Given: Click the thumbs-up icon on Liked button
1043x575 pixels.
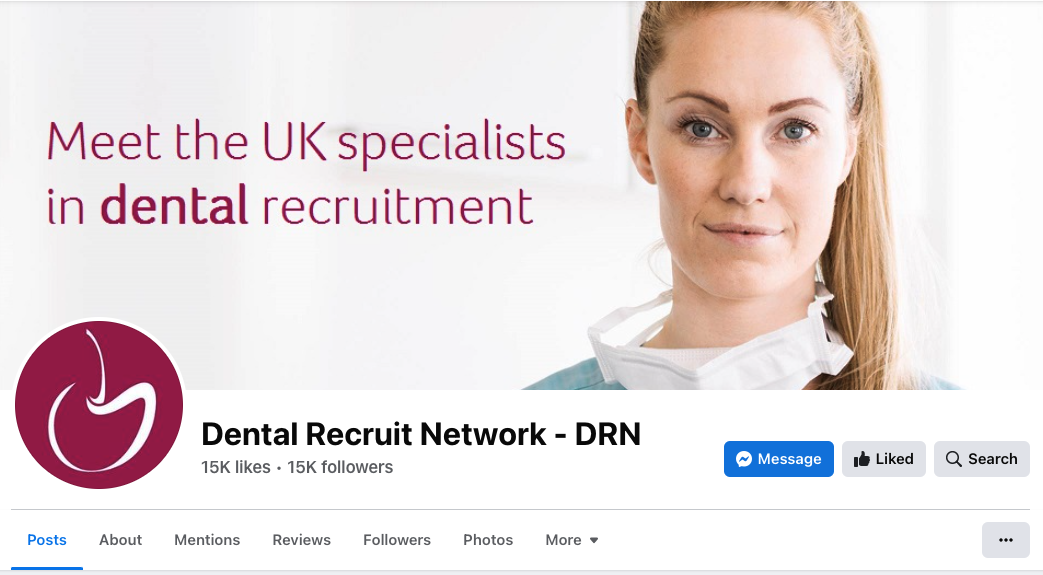Looking at the screenshot, I should click(x=862, y=459).
